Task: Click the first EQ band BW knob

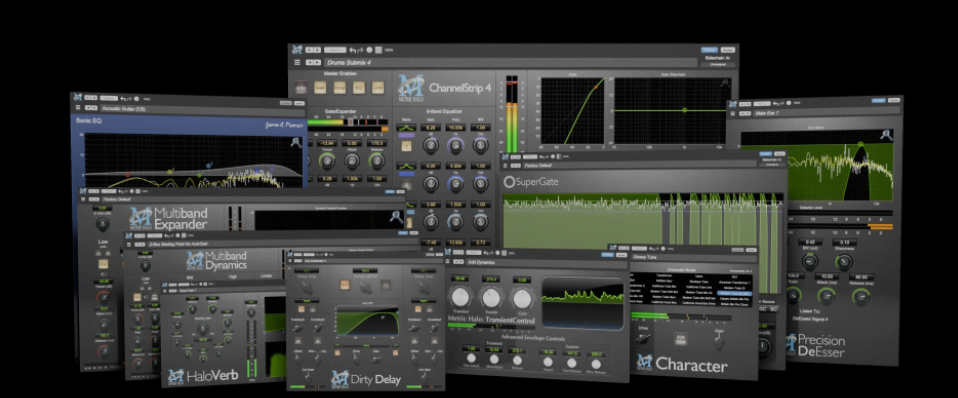Action: (x=480, y=146)
